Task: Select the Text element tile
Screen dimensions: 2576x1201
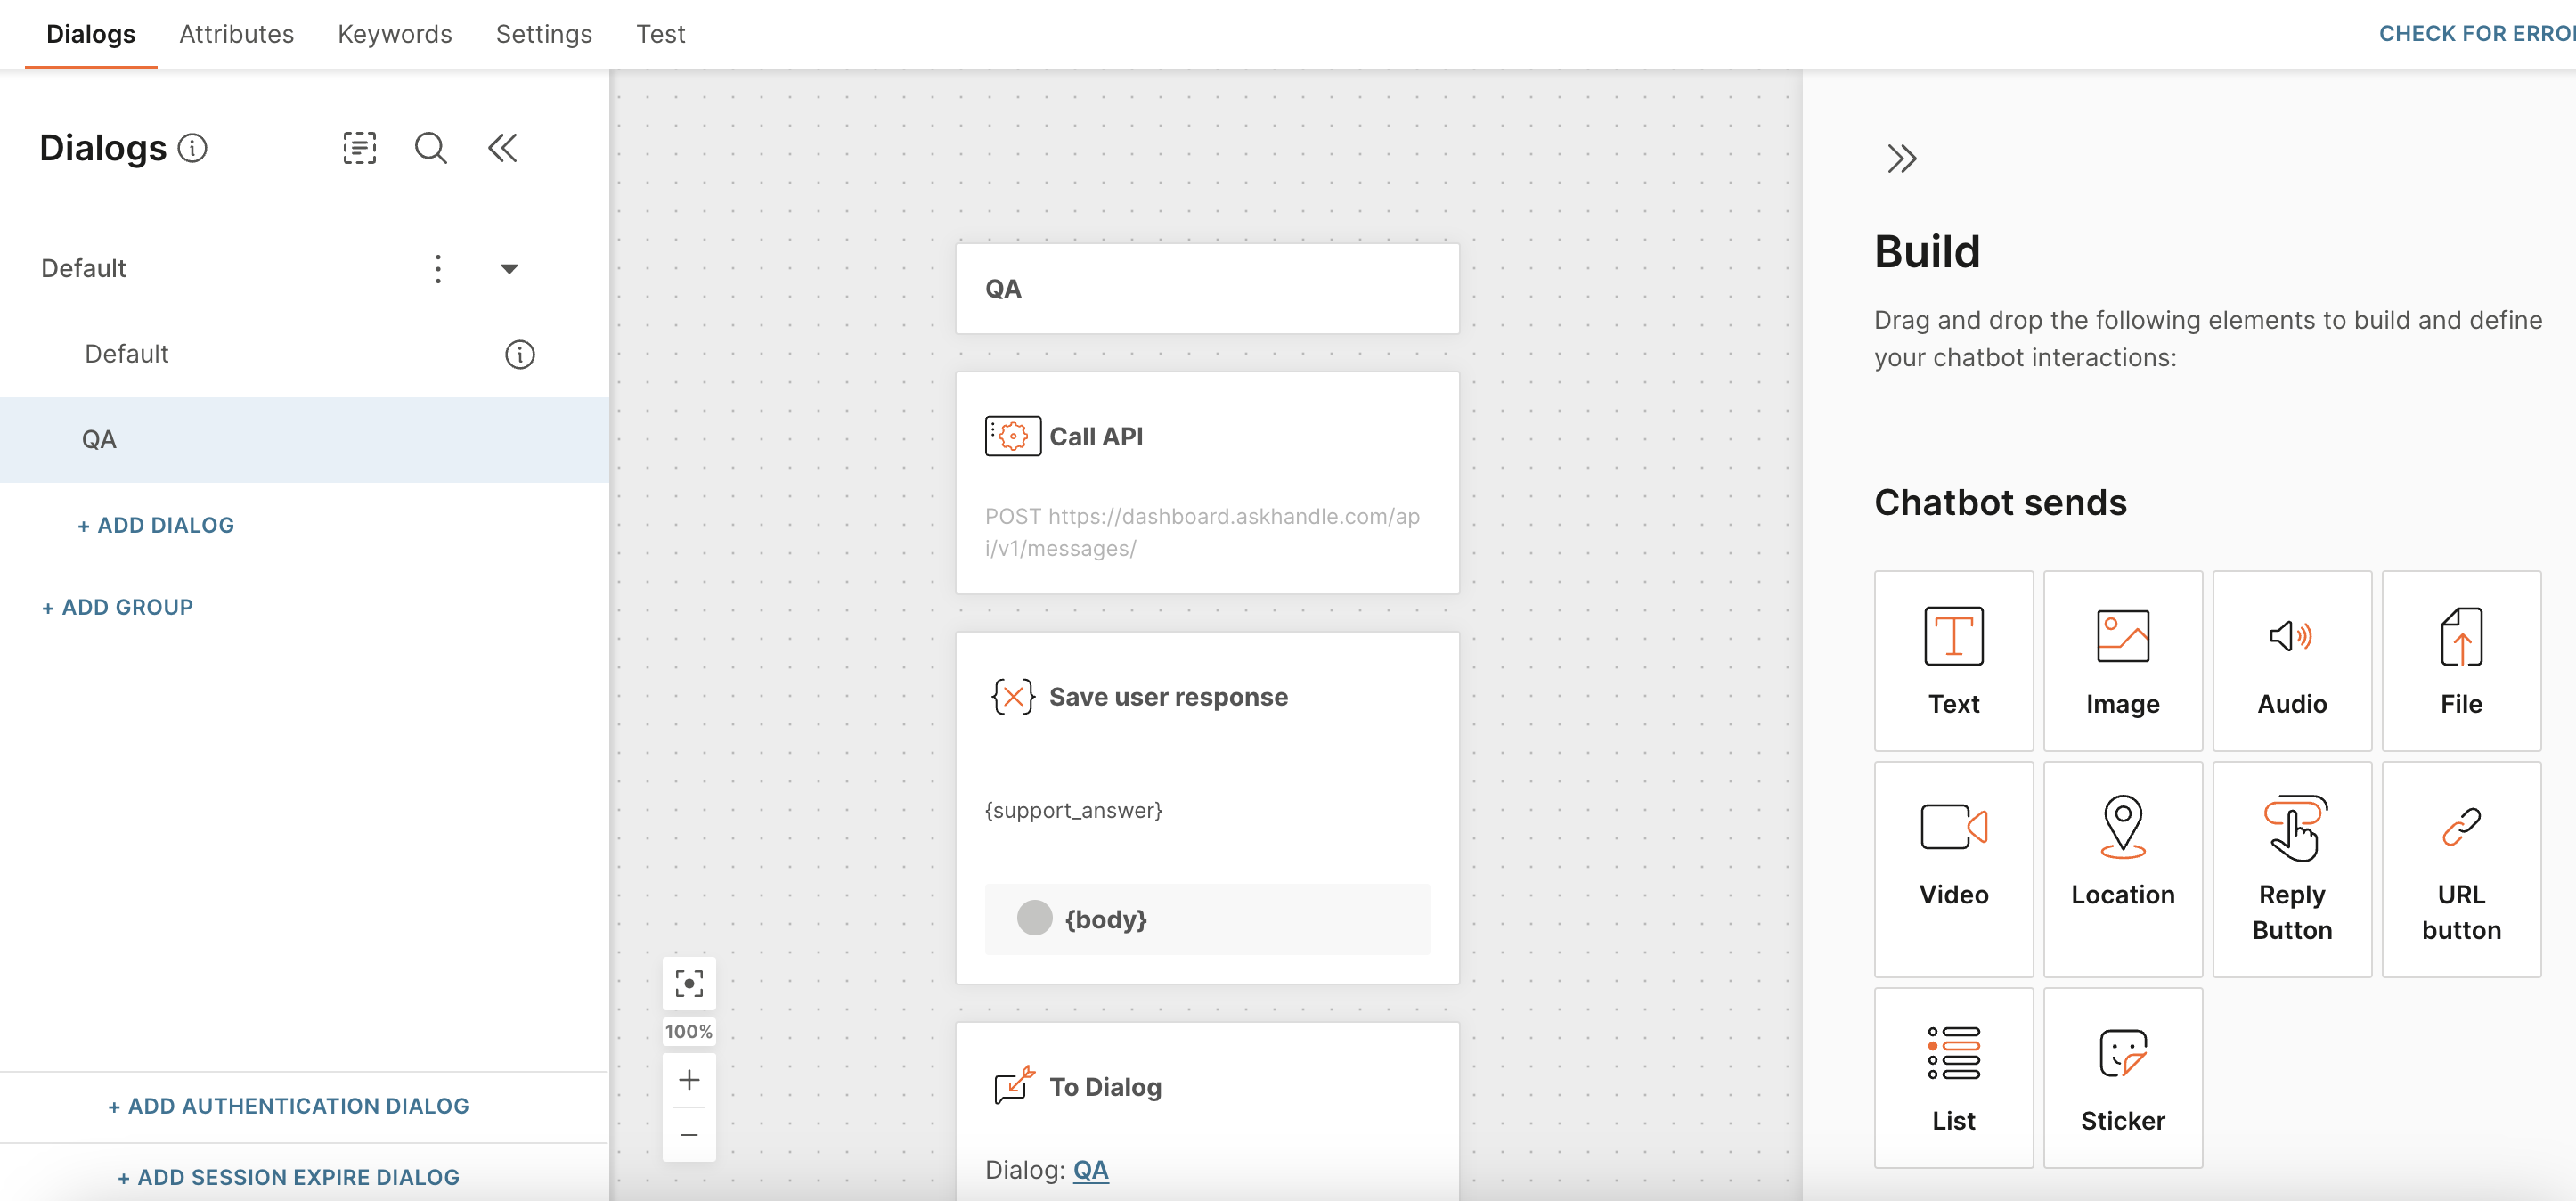Action: point(1953,660)
